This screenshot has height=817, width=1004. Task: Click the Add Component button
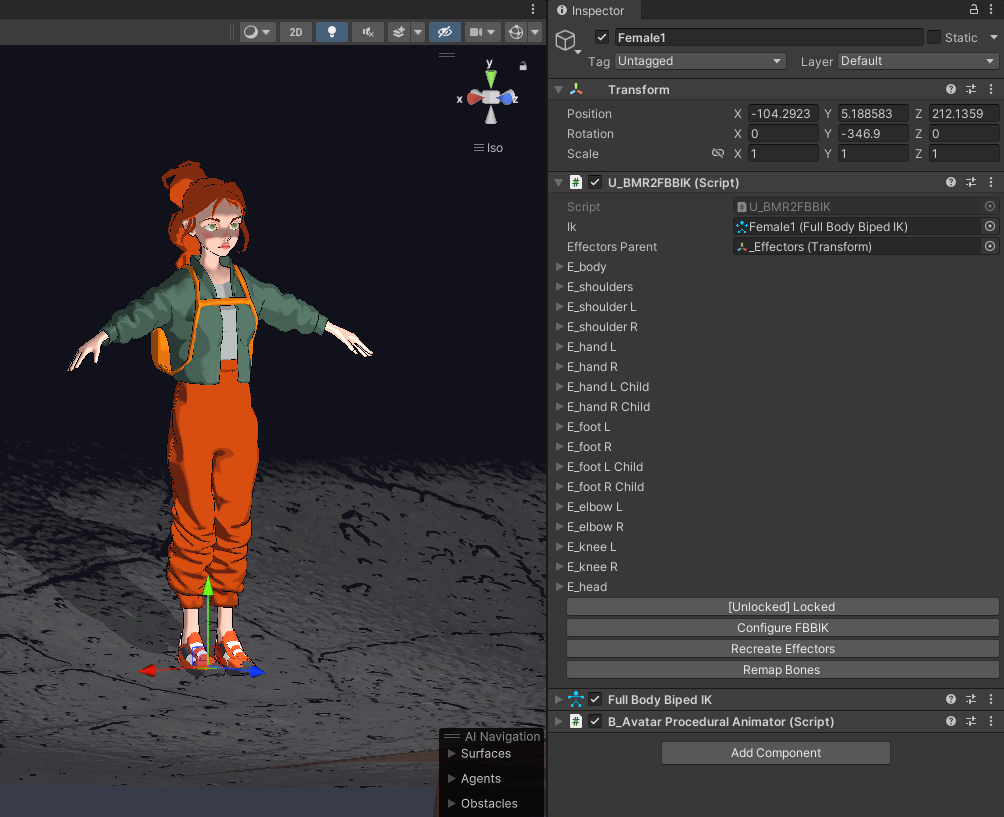[775, 753]
